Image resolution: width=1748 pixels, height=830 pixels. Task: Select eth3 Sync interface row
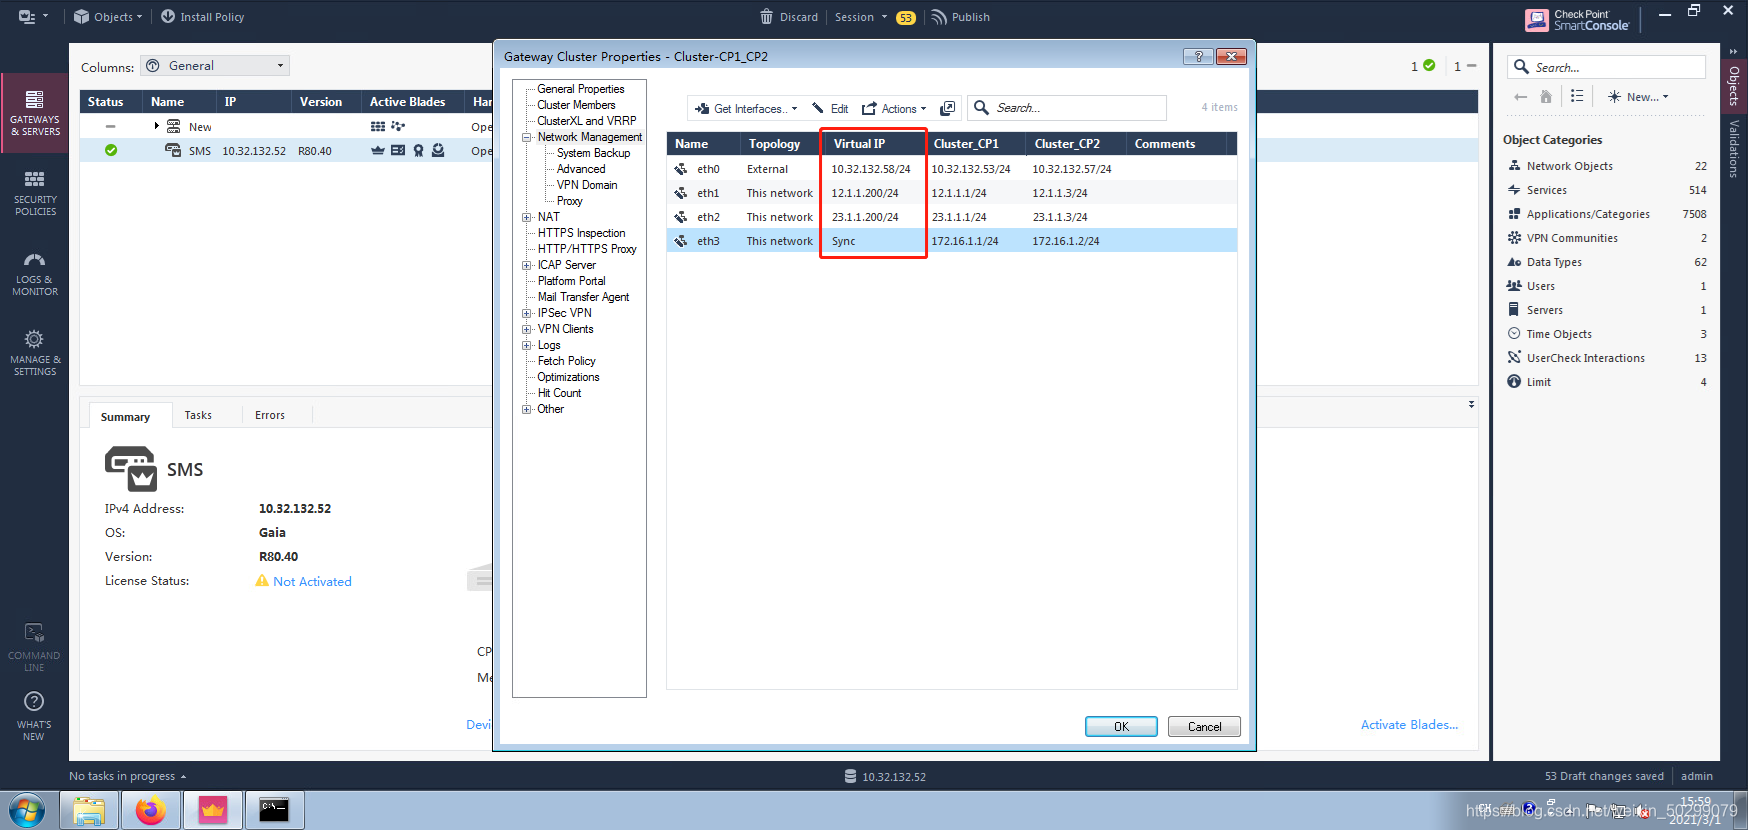point(952,241)
